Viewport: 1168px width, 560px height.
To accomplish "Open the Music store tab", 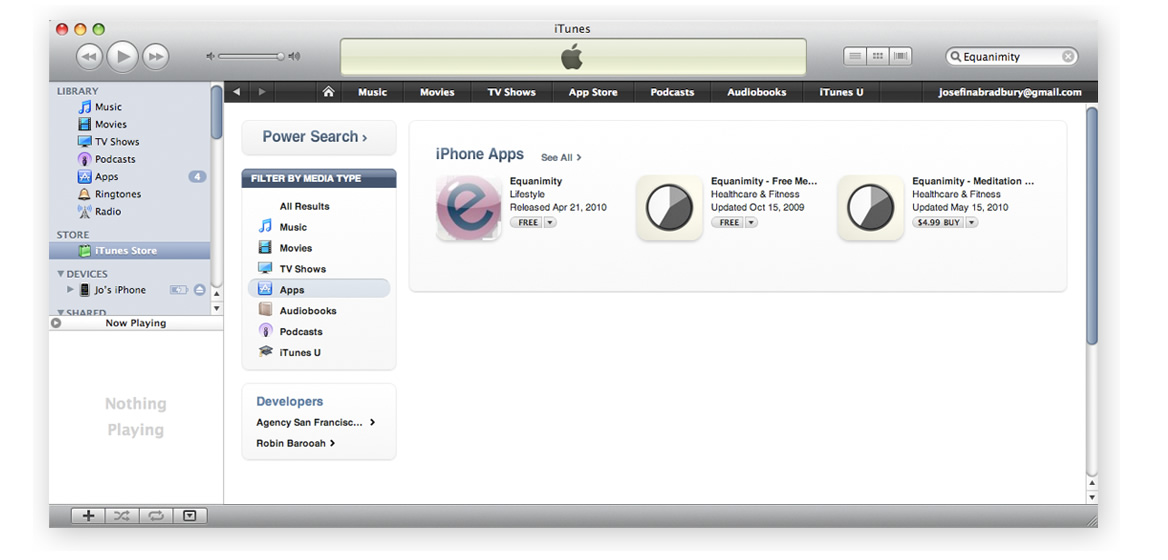I will pyautogui.click(x=372, y=92).
